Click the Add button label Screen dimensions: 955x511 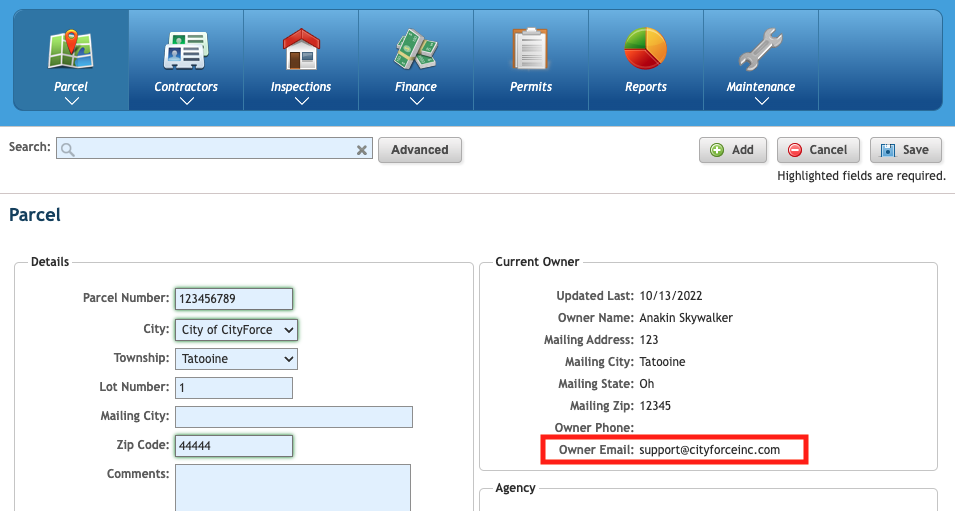[x=742, y=150]
